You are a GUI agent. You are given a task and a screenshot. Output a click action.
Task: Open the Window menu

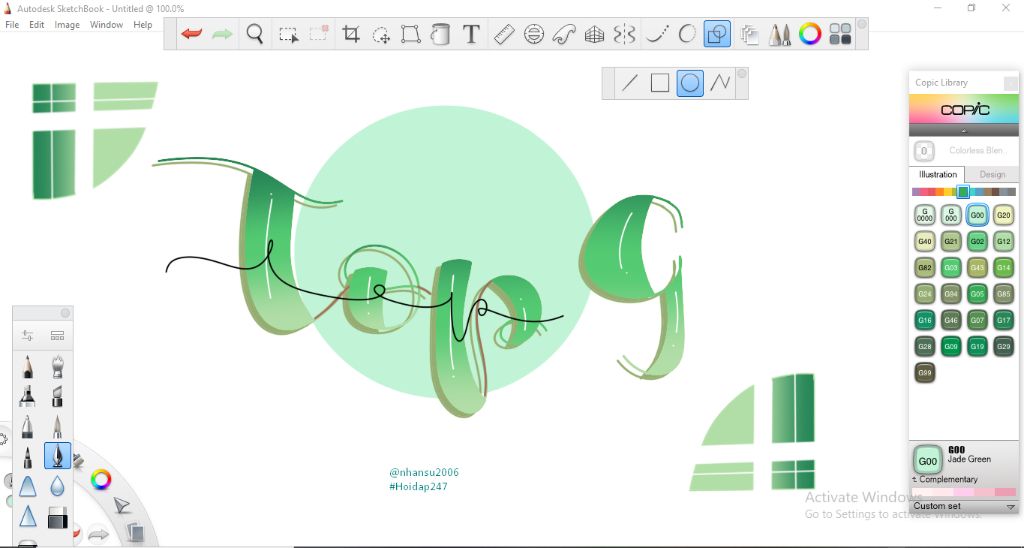click(x=106, y=25)
